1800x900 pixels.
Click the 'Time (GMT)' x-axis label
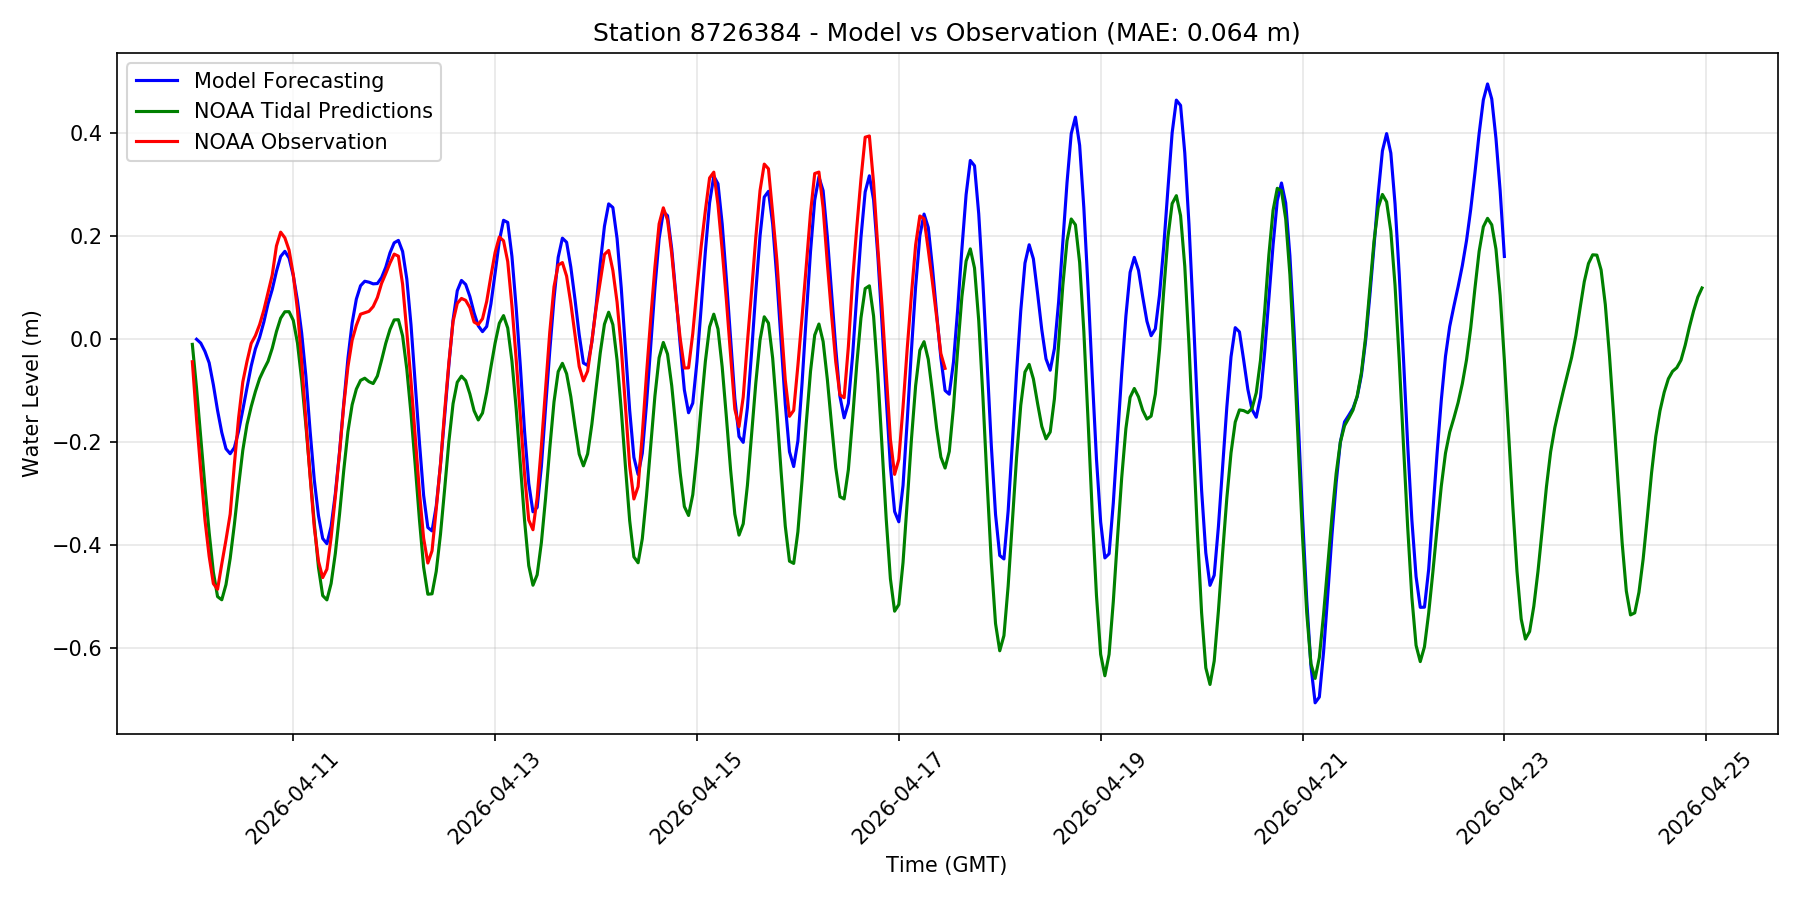pyautogui.click(x=946, y=865)
